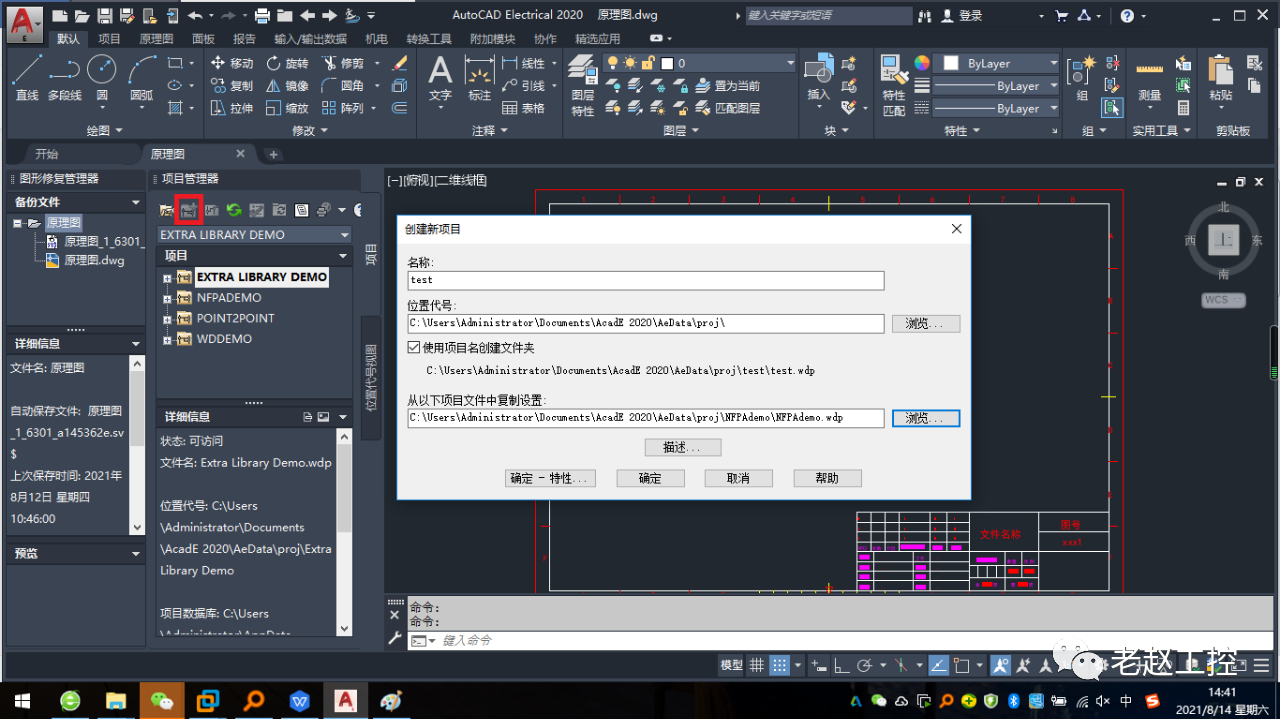Viewport: 1280px width, 719px height.
Task: Click the green refresh icon in 项目管理器
Action: click(x=234, y=210)
